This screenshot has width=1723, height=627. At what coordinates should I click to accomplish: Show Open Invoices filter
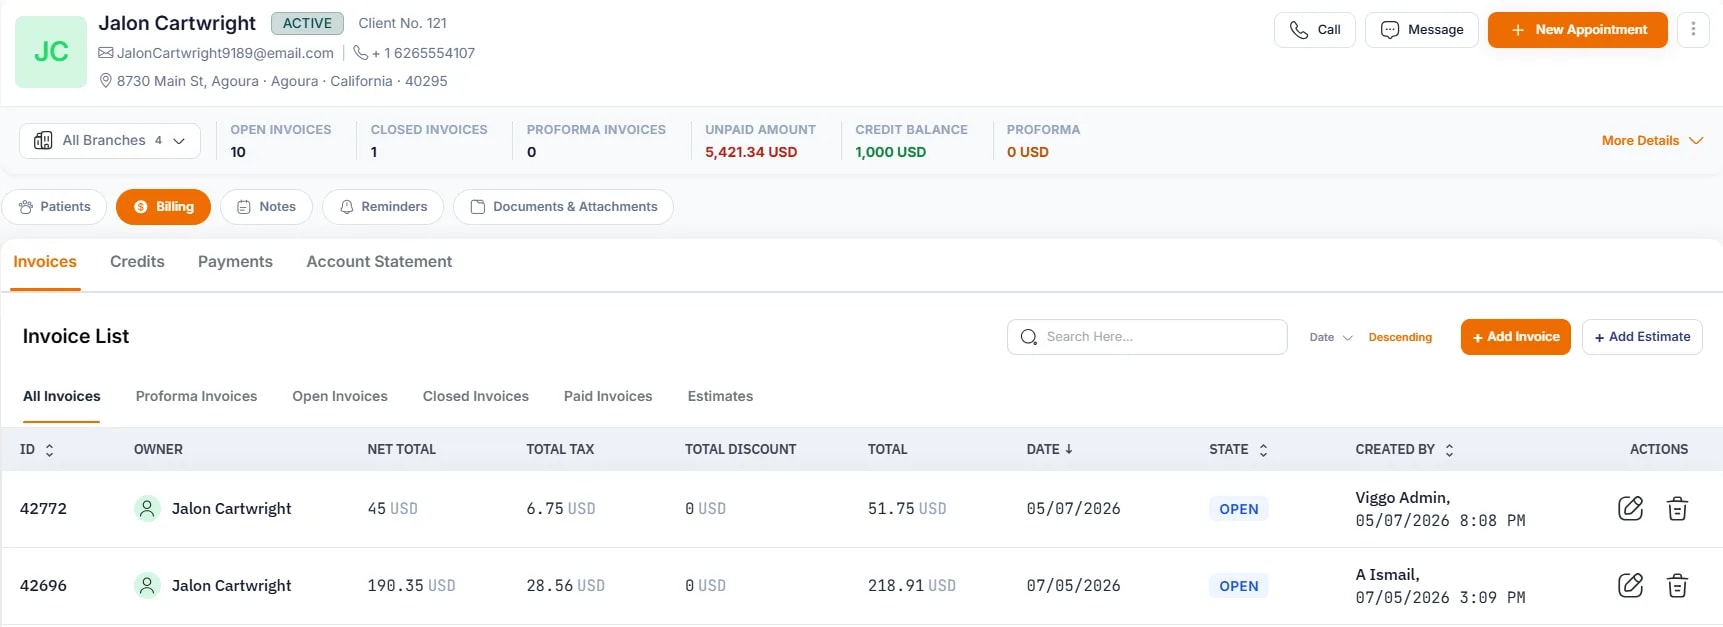pos(340,397)
